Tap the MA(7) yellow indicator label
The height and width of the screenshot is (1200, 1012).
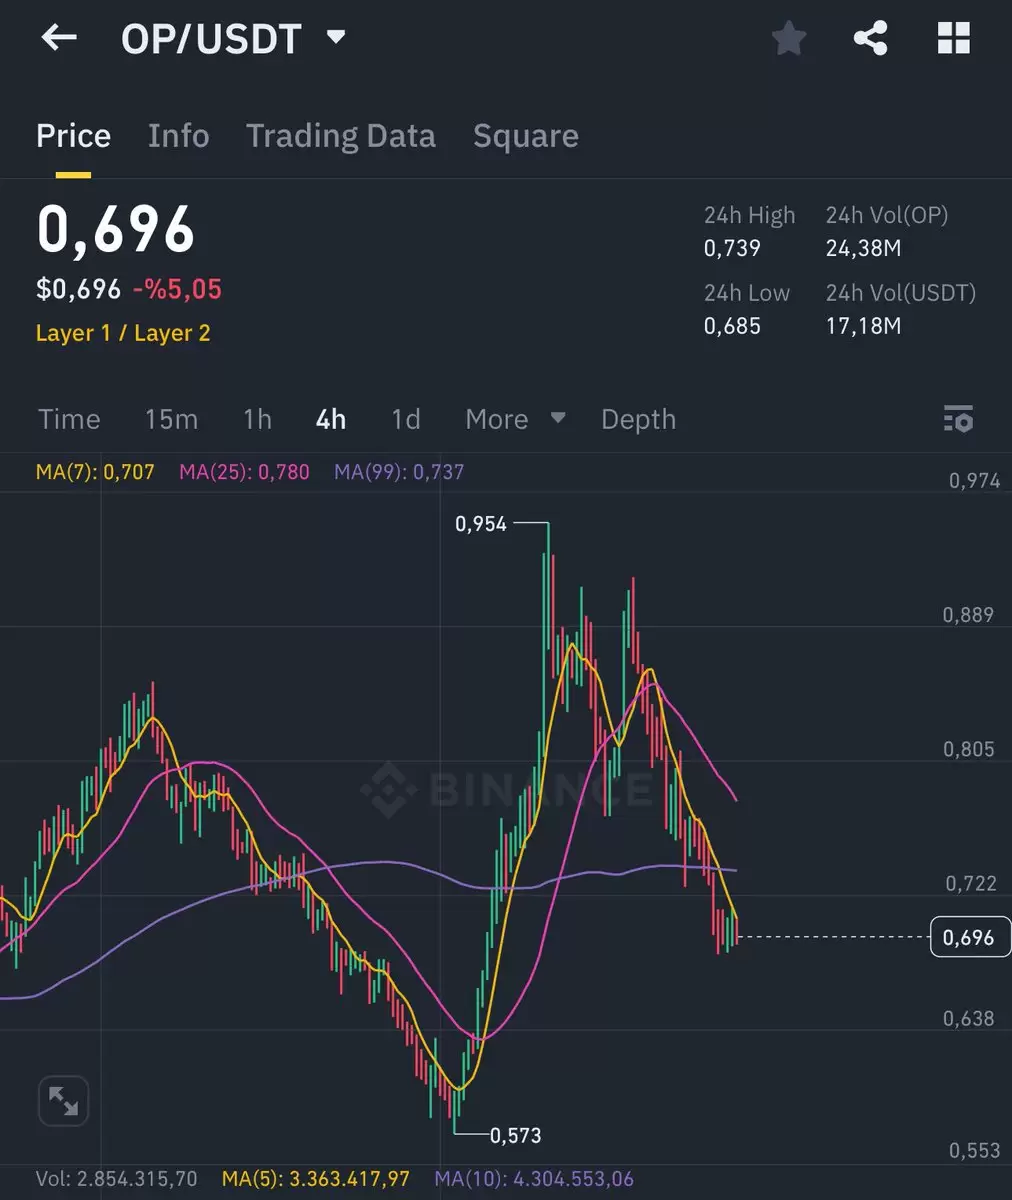click(95, 472)
